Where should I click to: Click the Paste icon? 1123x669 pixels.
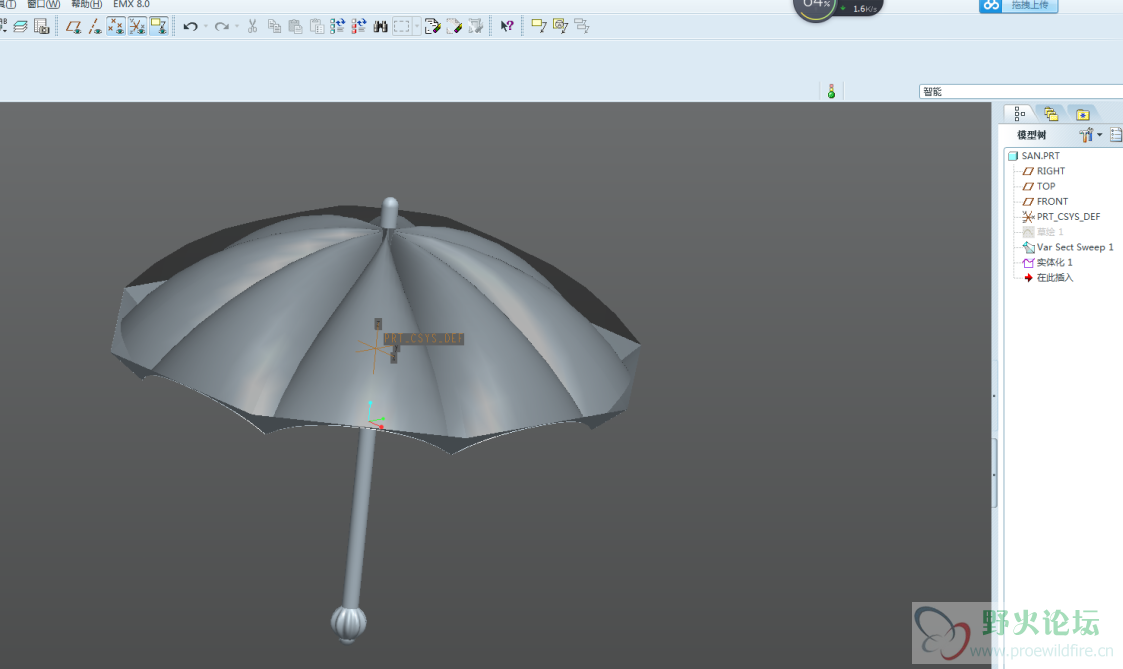(x=295, y=27)
